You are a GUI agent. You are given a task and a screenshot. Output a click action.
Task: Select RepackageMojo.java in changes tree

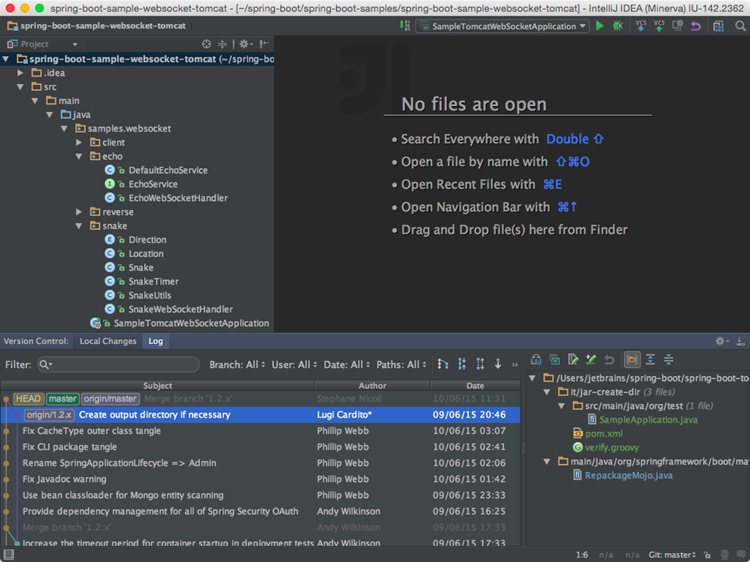(x=629, y=475)
